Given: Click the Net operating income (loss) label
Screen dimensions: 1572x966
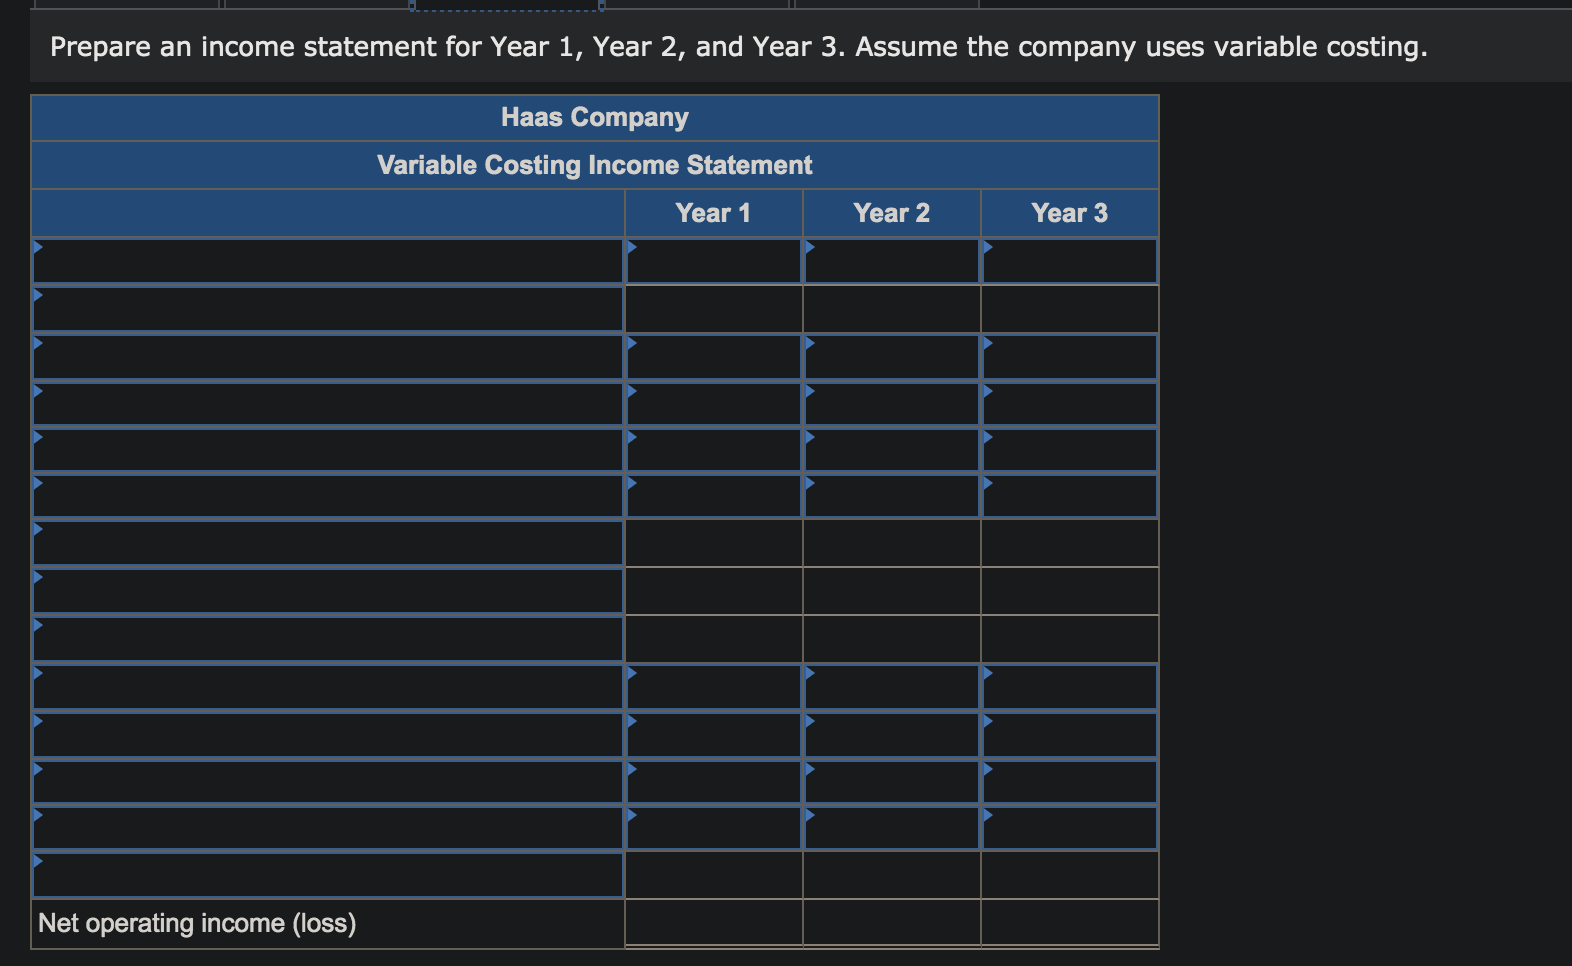Looking at the screenshot, I should tap(197, 923).
